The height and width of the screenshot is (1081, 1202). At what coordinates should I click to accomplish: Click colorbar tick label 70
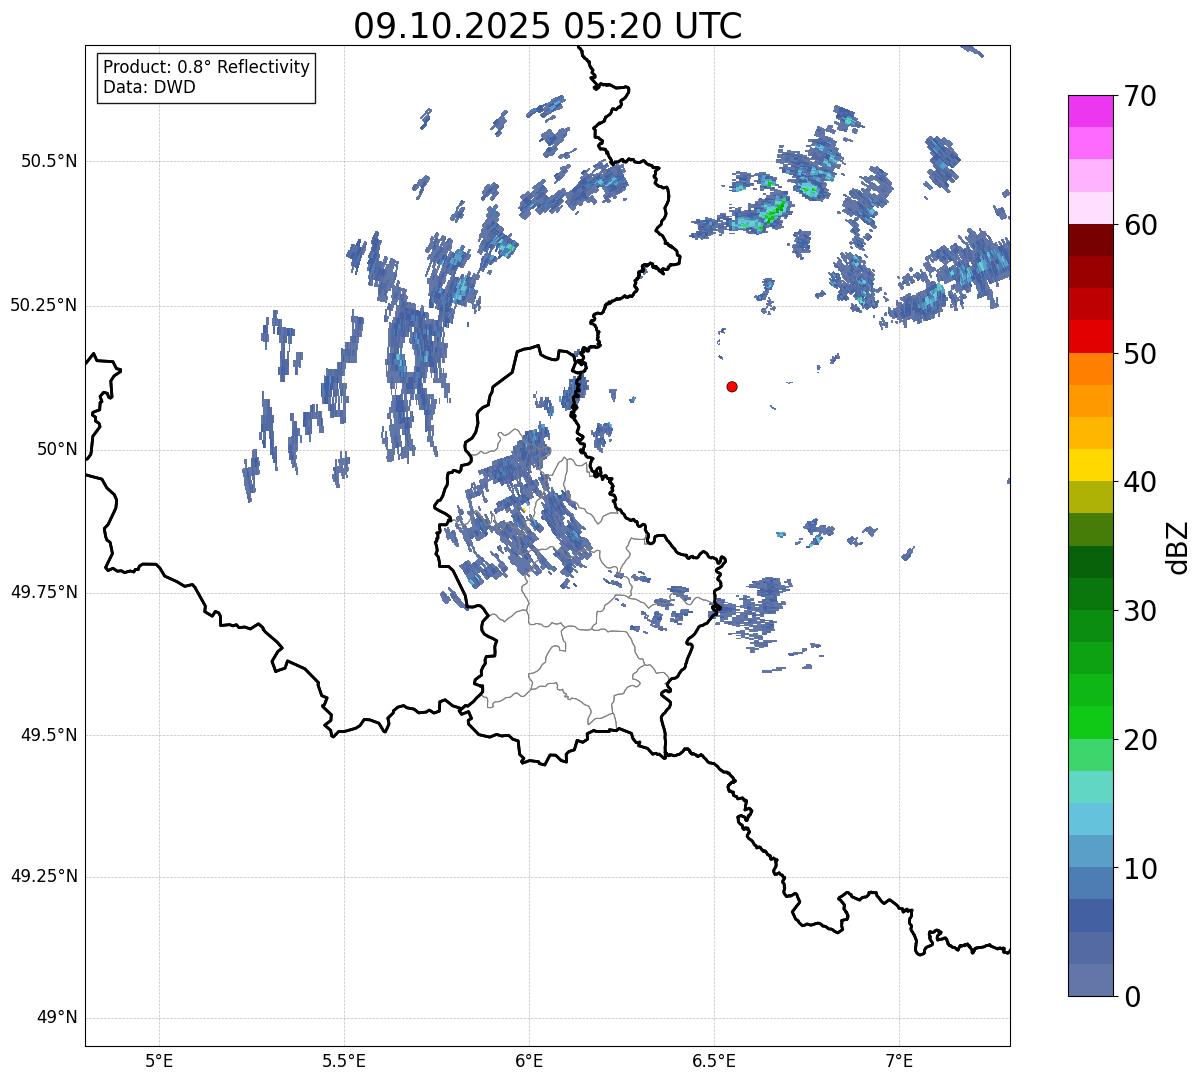pos(1139,97)
